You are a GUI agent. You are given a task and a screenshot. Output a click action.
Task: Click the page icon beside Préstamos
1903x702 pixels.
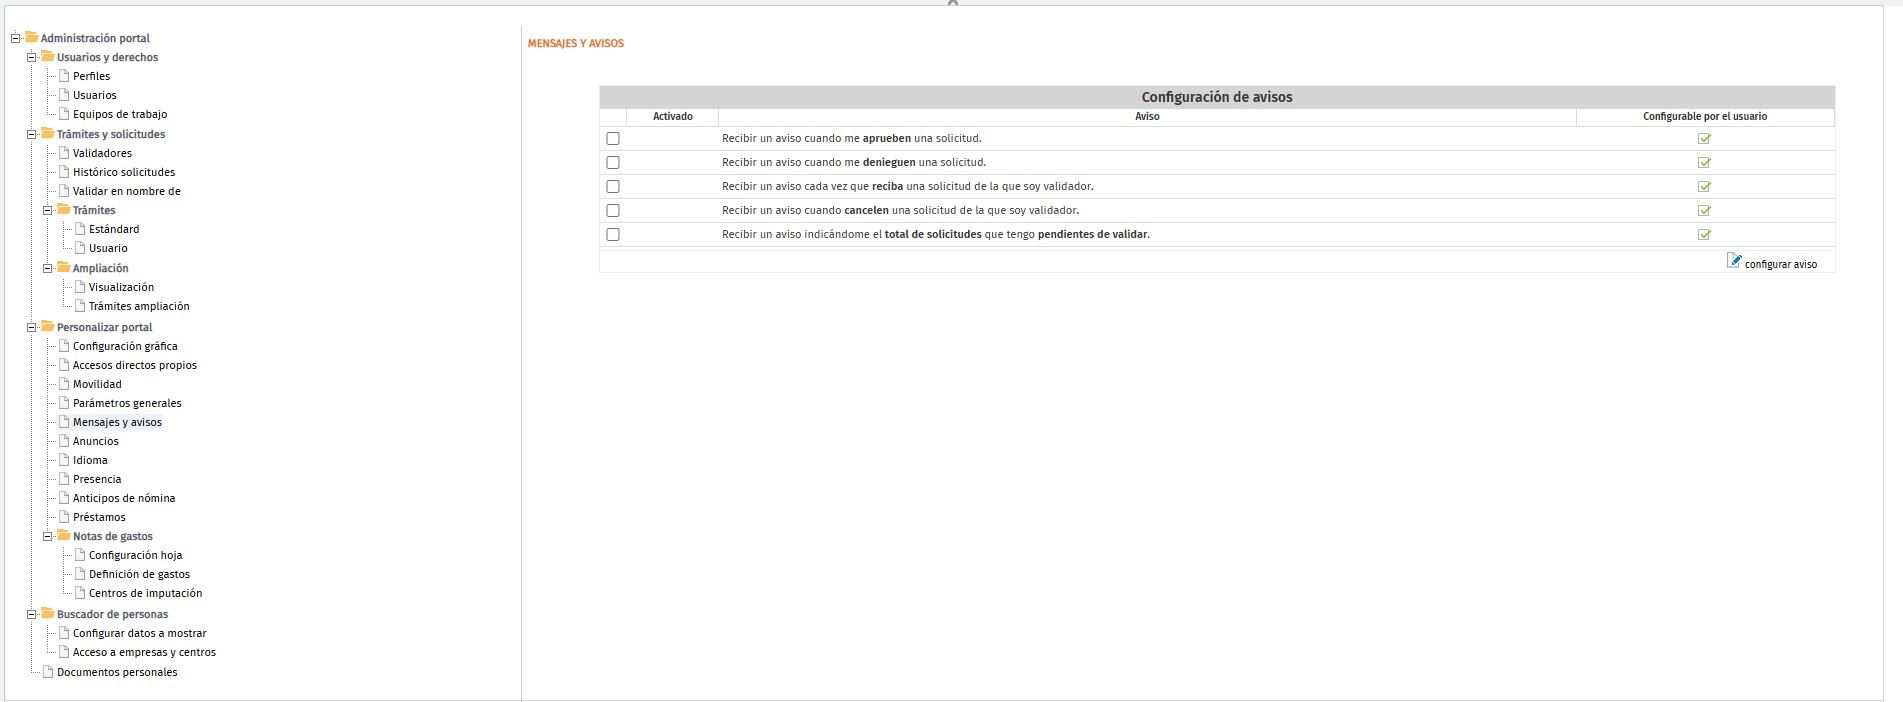click(x=64, y=517)
